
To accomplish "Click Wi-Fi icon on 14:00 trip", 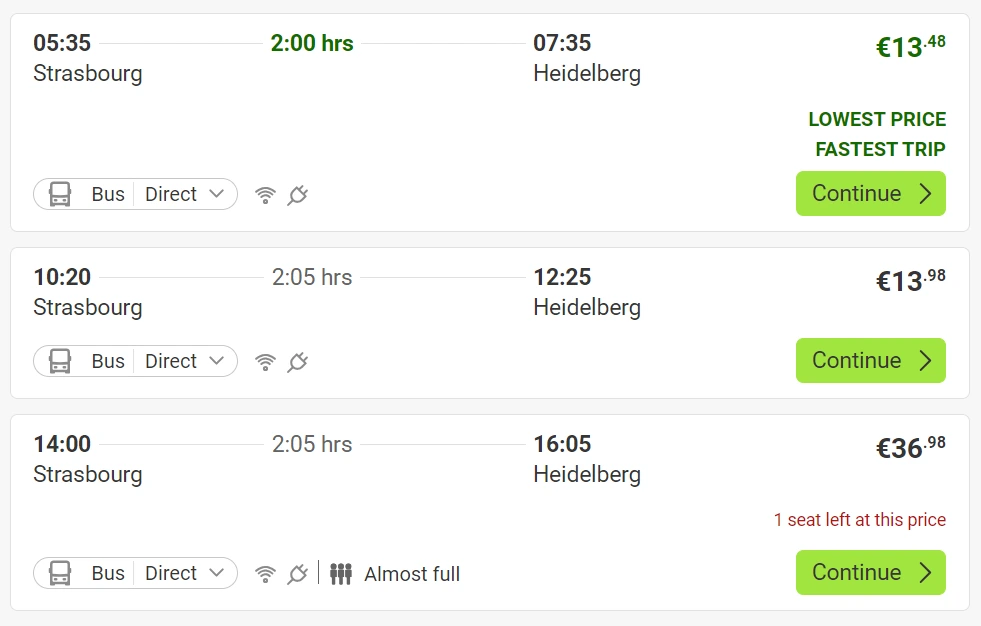I will pyautogui.click(x=265, y=574).
